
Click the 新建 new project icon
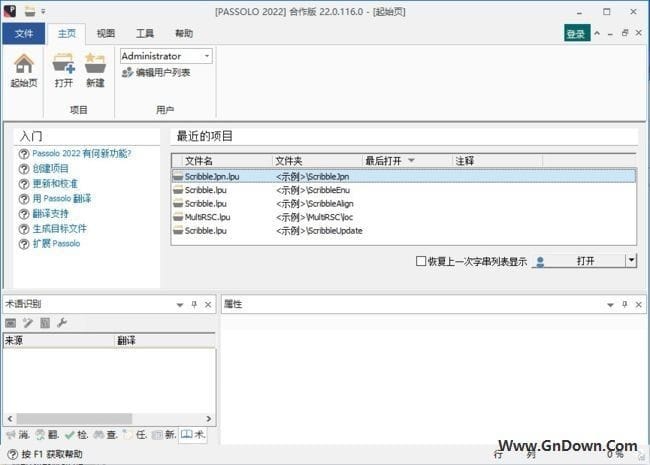pos(95,64)
